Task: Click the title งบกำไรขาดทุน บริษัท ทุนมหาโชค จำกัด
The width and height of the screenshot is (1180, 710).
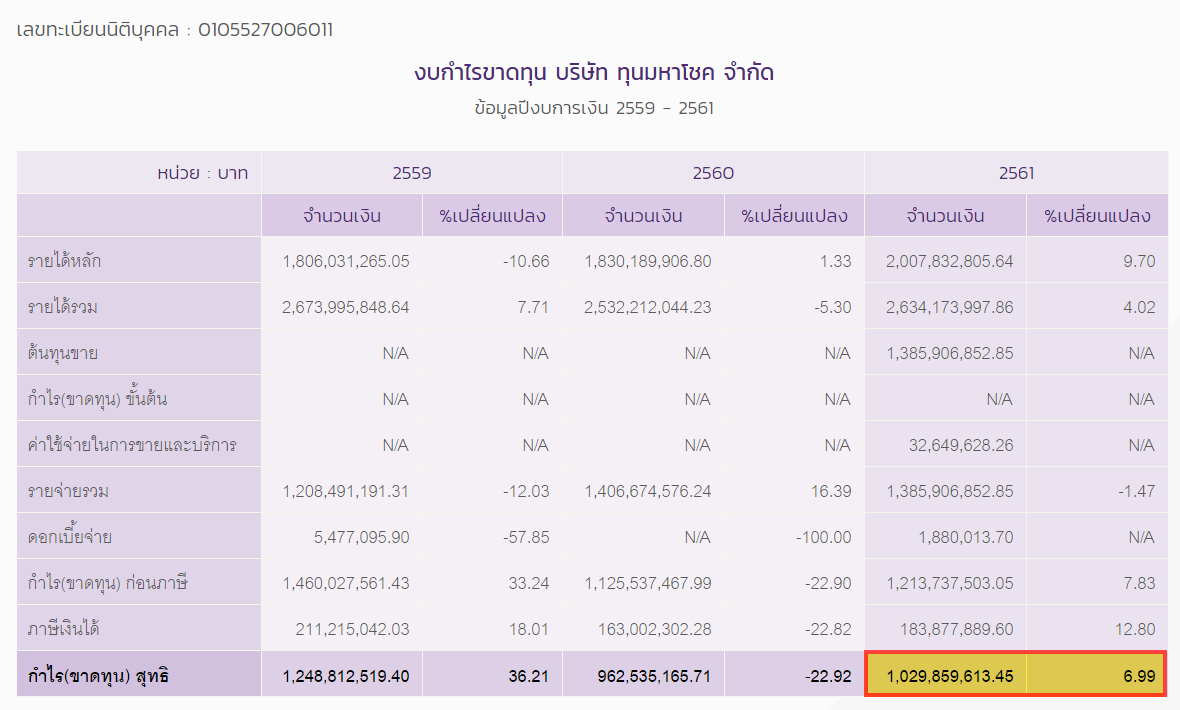Action: point(594,73)
